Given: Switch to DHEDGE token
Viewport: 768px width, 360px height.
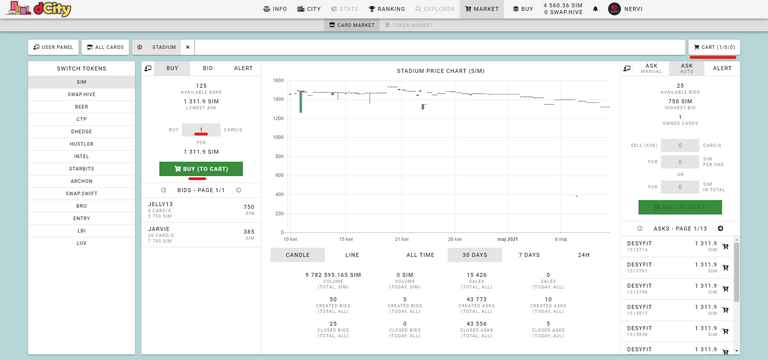Looking at the screenshot, I should [x=81, y=132].
